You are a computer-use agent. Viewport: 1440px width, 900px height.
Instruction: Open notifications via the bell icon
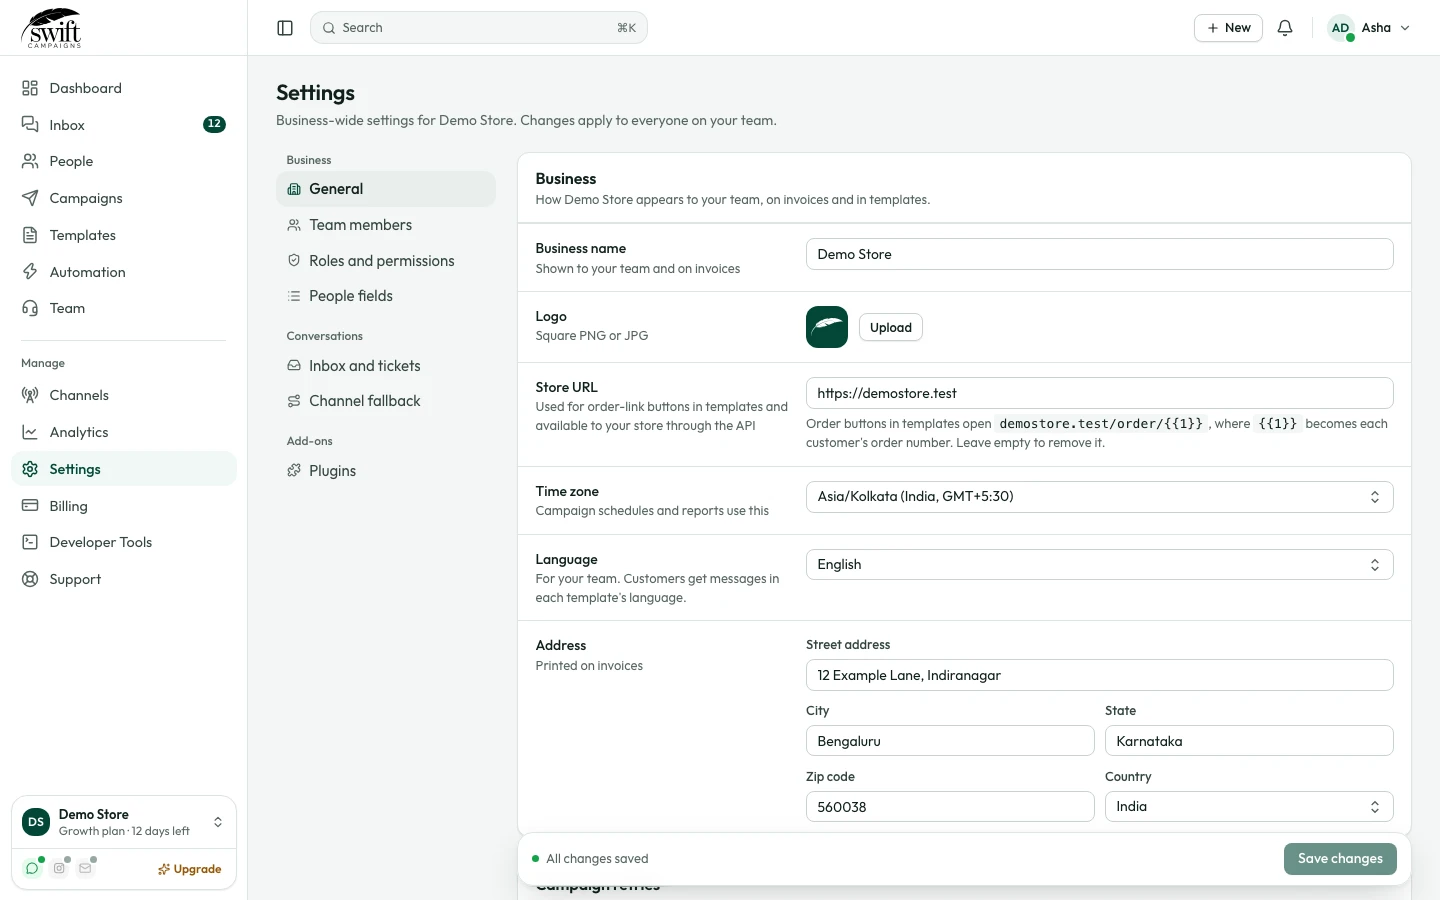(x=1285, y=28)
